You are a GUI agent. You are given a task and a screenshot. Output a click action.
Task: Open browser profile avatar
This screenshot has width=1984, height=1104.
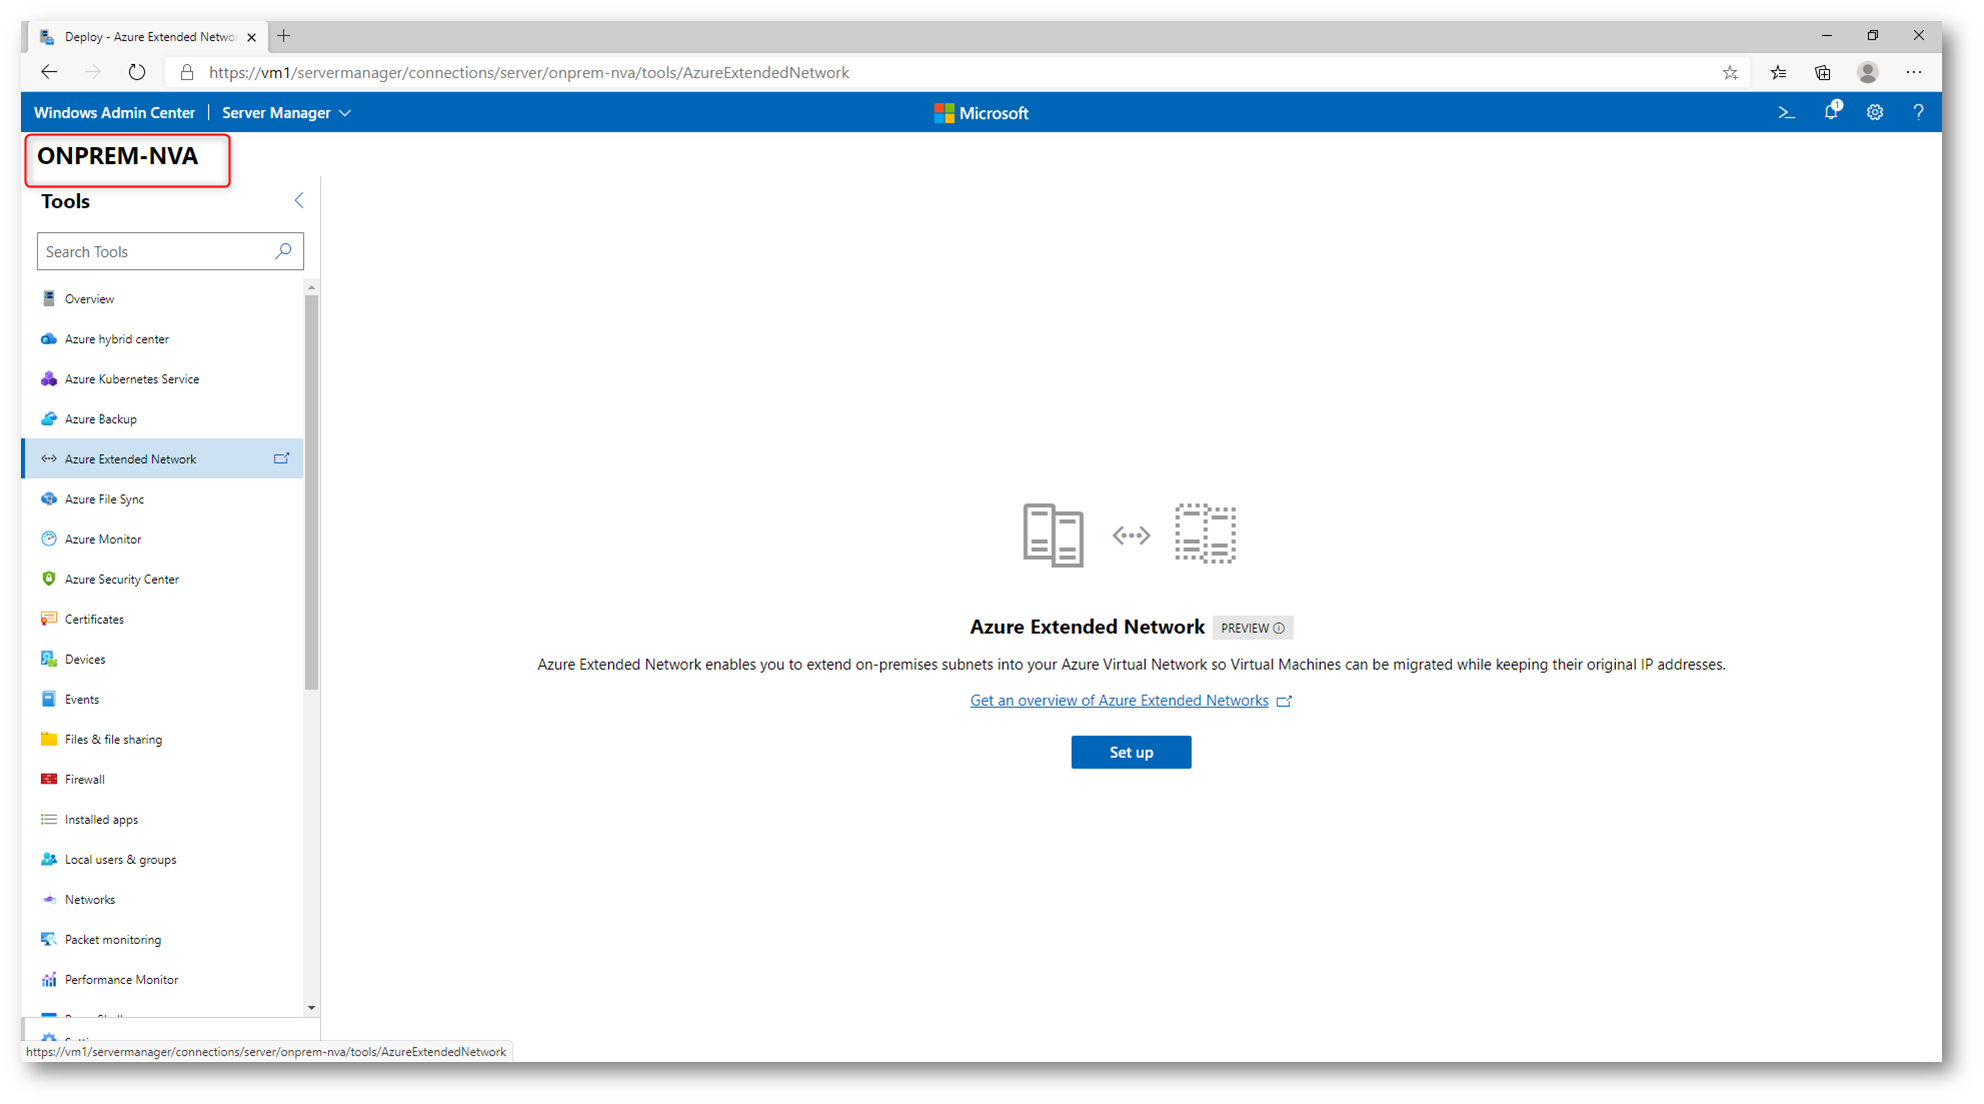tap(1867, 72)
